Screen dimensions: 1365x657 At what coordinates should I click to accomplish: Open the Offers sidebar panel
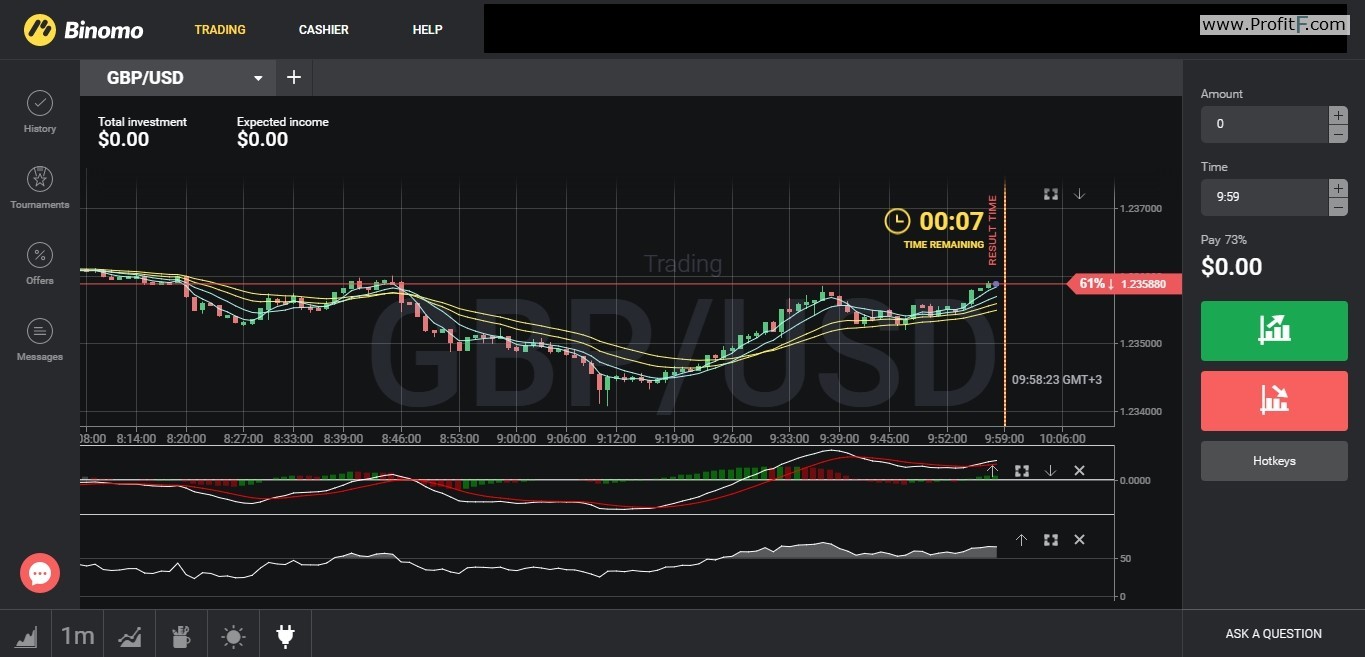(40, 263)
